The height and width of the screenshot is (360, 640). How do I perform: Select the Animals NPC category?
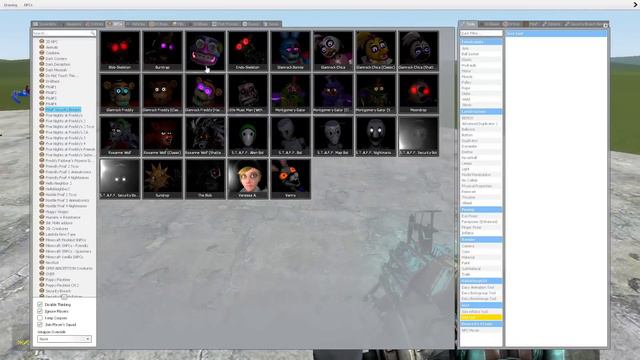[52, 47]
